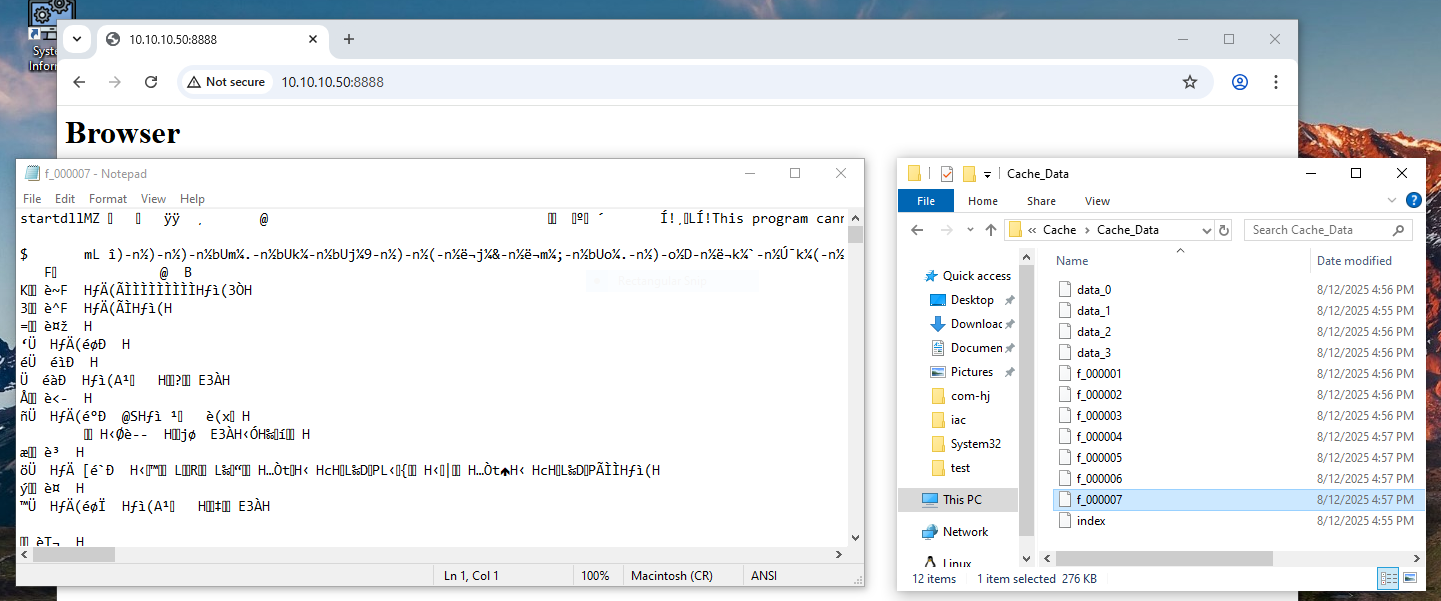1441x601 pixels.
Task: Bookmark this page with the star icon
Action: click(x=1189, y=82)
